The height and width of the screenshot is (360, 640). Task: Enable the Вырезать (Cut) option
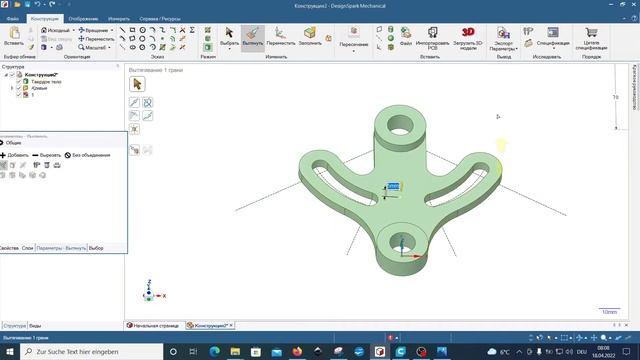[47, 155]
